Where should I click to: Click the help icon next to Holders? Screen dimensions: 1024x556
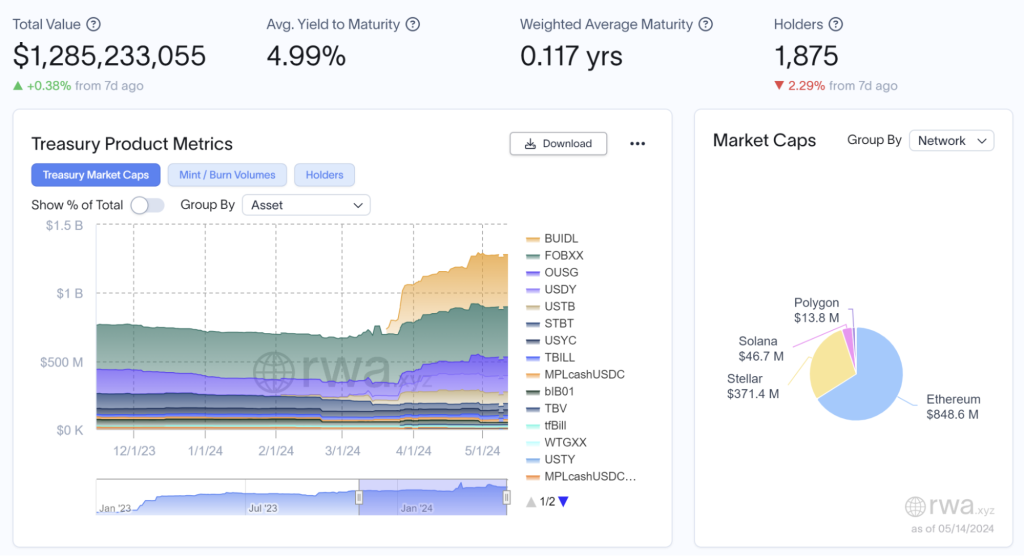836,24
